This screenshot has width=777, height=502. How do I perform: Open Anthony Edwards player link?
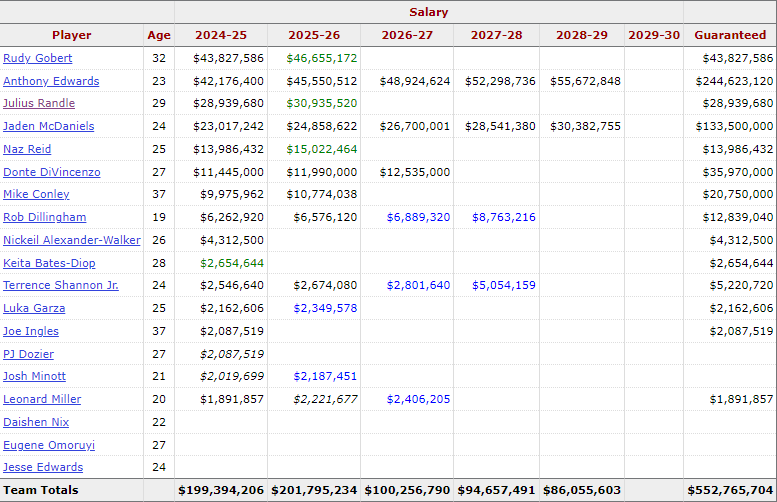pos(51,81)
